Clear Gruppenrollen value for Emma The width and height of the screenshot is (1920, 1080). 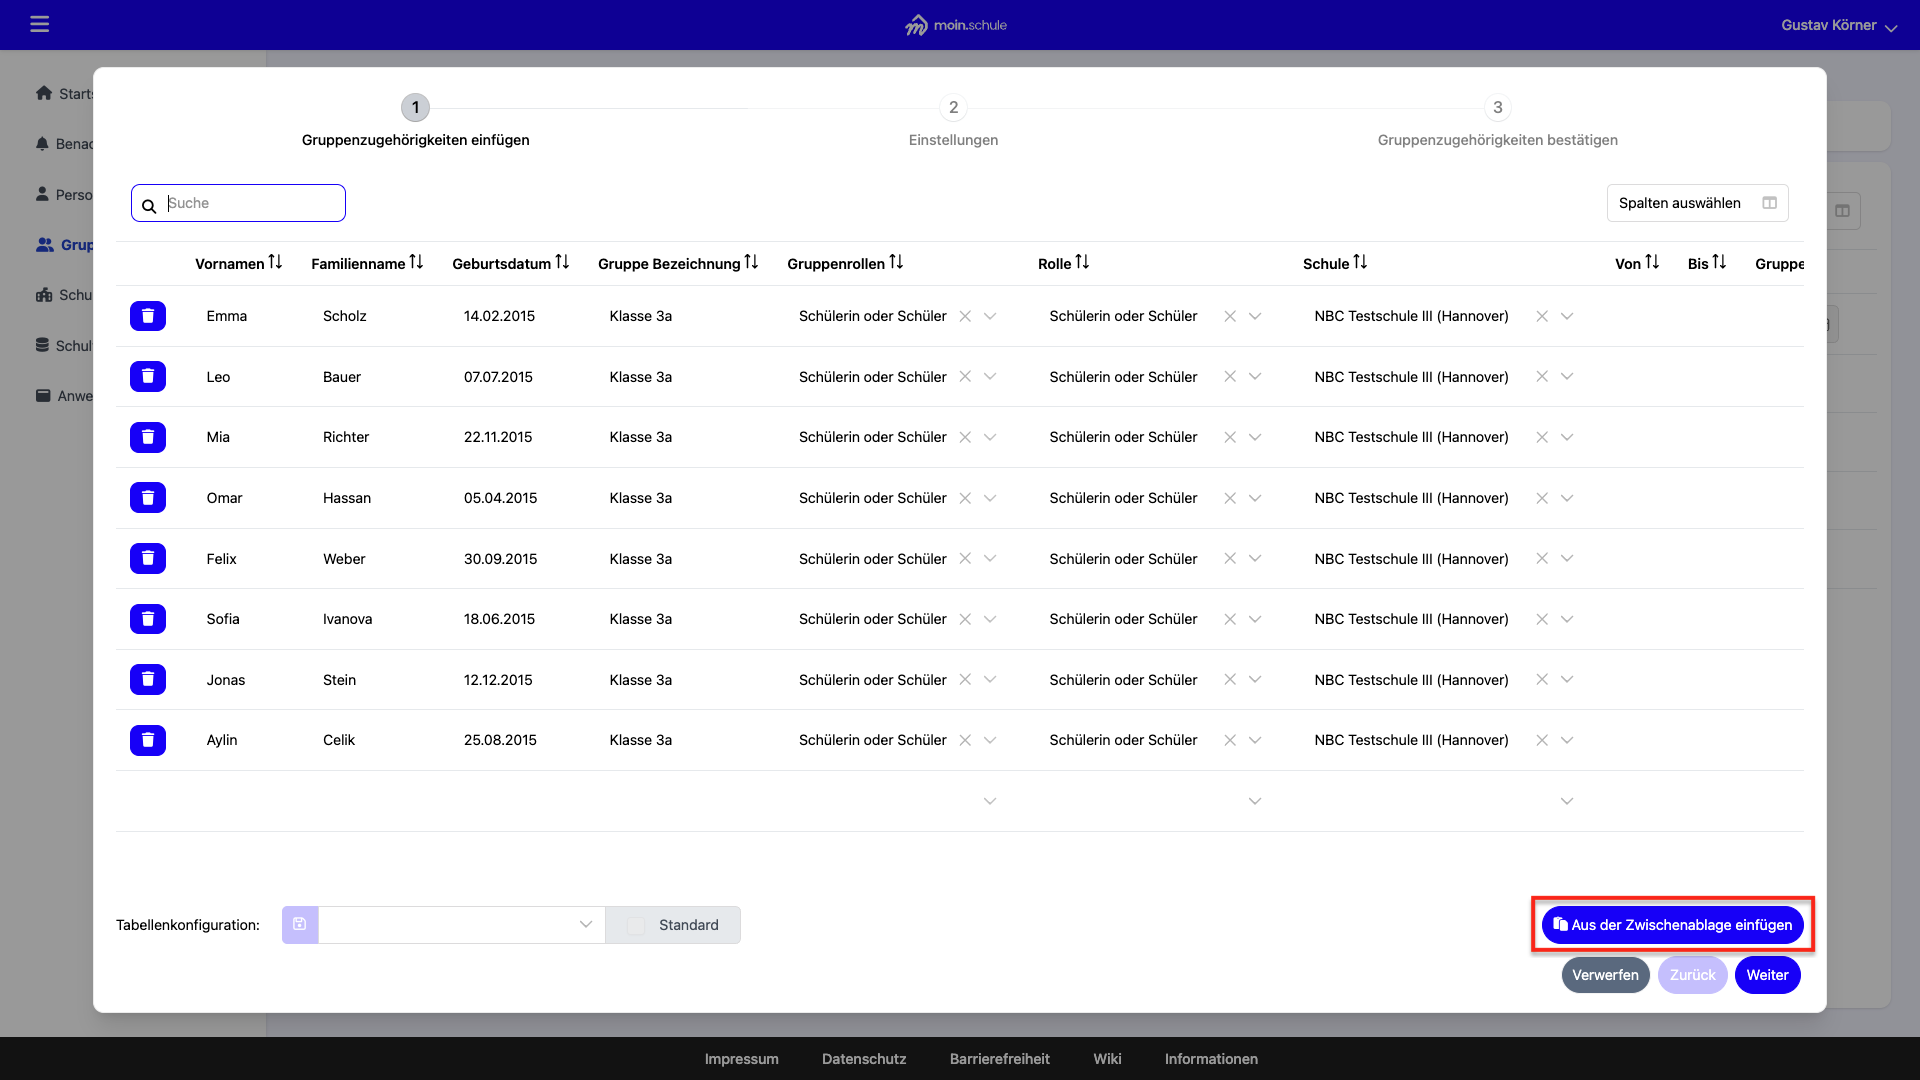point(965,316)
